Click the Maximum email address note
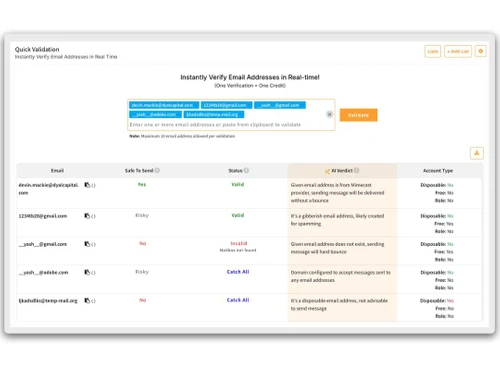 pyautogui.click(x=182, y=136)
